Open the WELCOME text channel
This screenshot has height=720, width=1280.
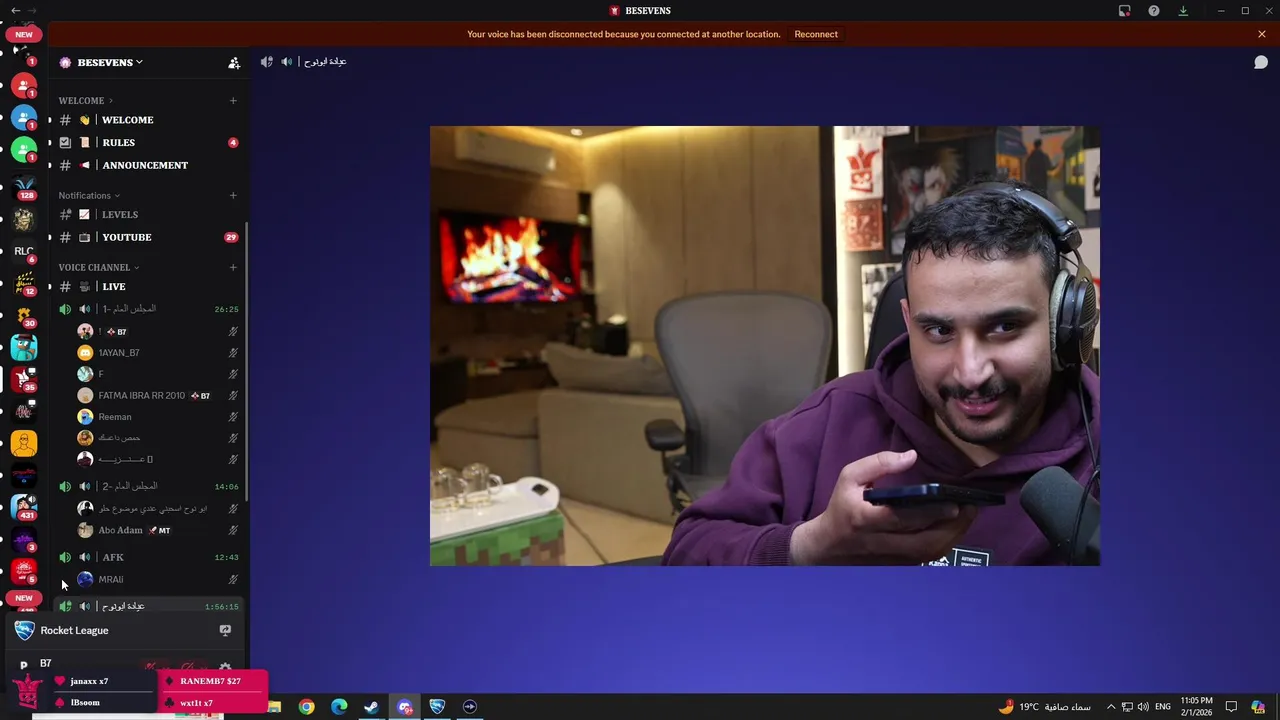(x=148, y=120)
